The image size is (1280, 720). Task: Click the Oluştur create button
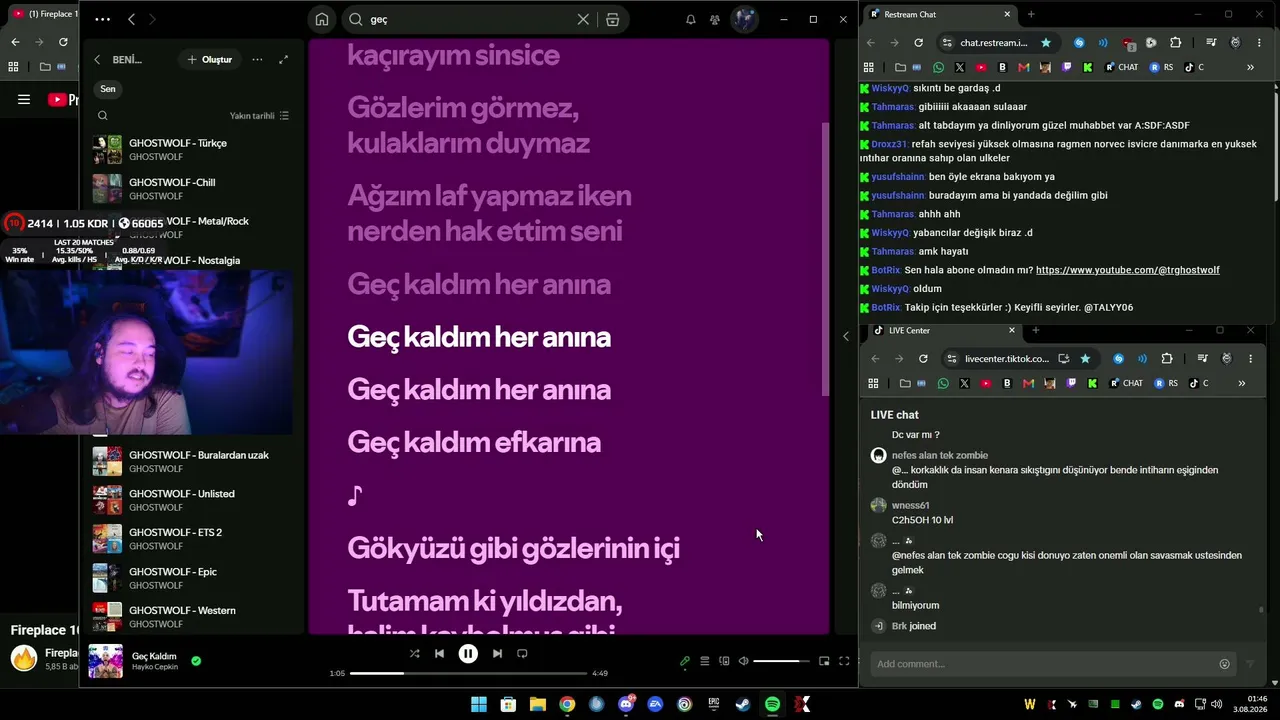(210, 60)
